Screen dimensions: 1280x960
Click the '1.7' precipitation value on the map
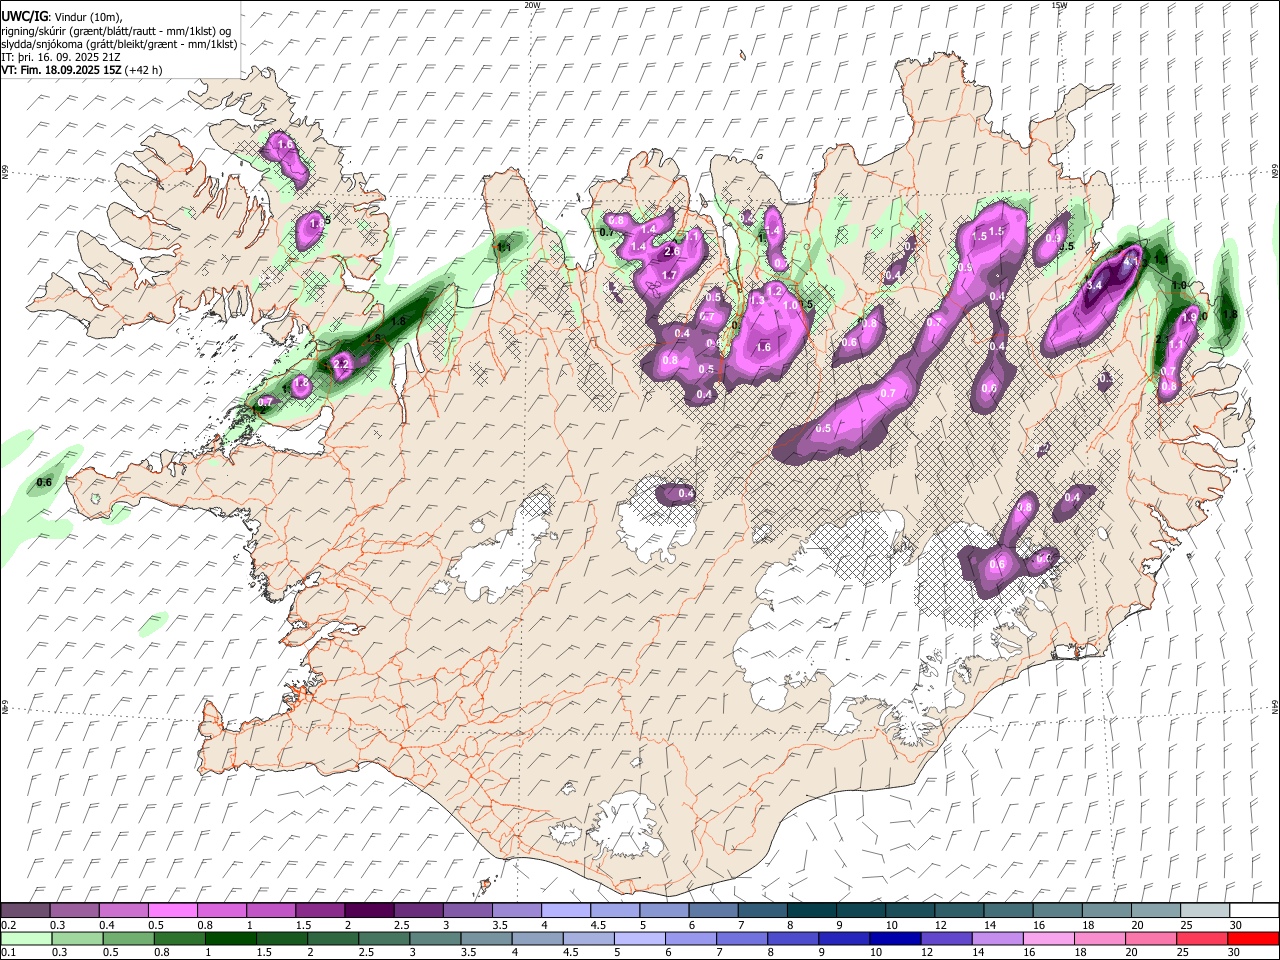(x=670, y=275)
